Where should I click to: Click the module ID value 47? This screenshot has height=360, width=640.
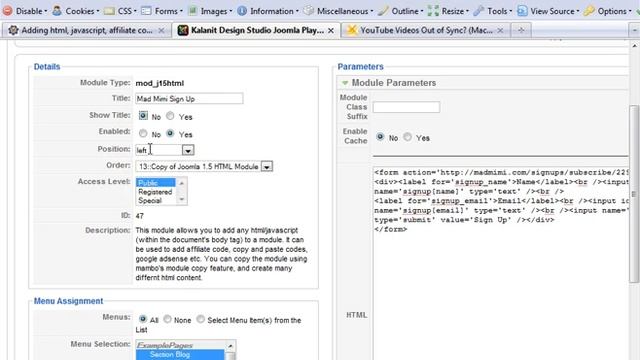[x=140, y=216]
